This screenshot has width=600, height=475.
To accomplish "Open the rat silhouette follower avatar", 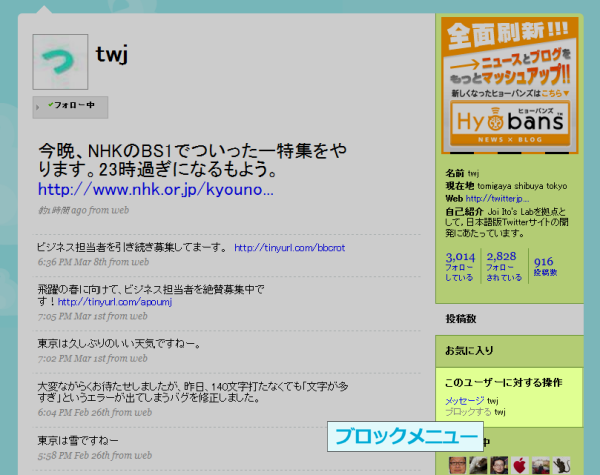I will click(561, 465).
